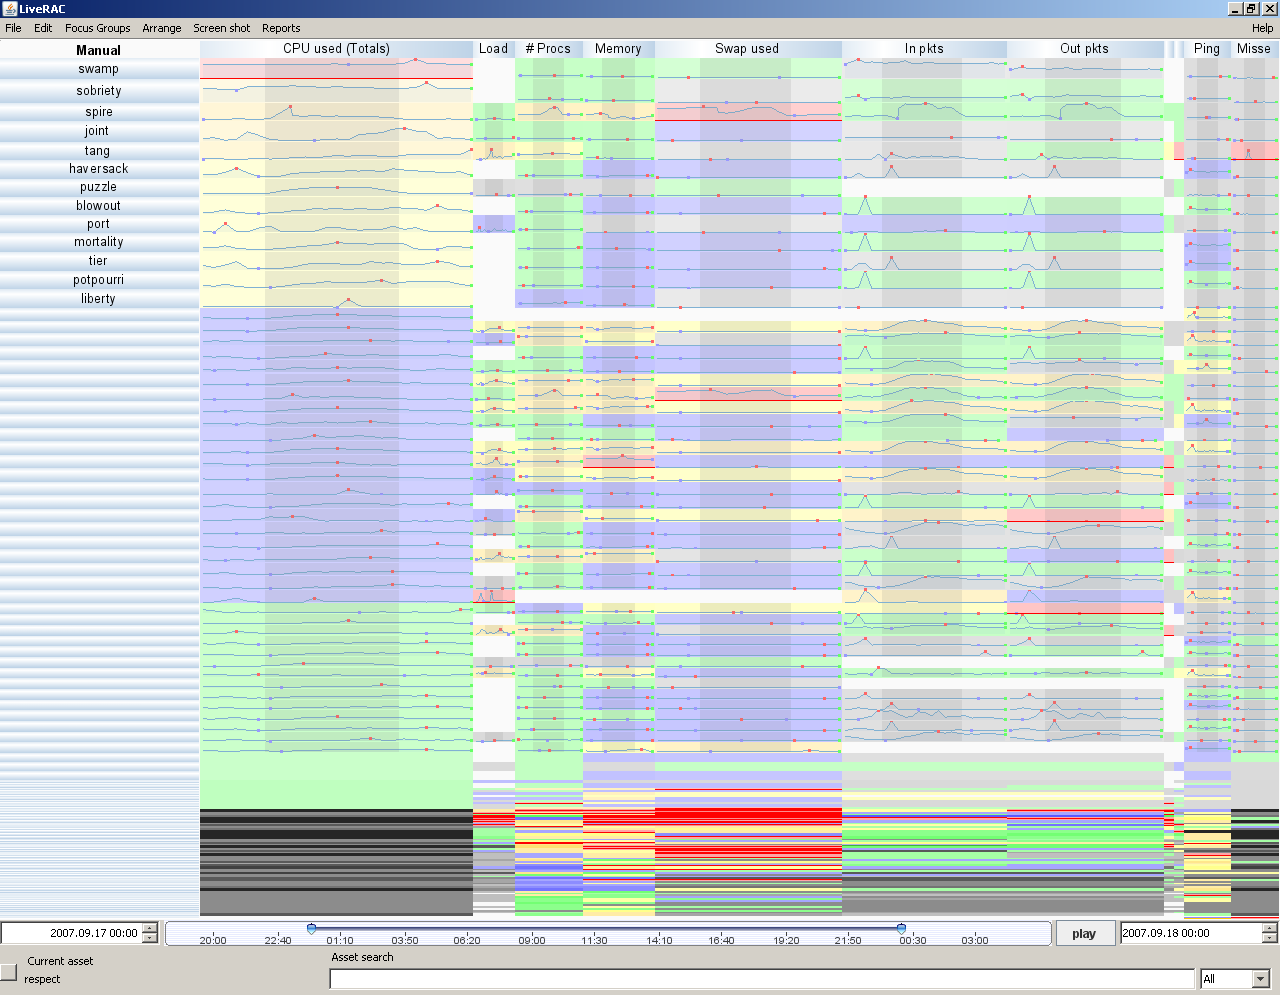Click right handle of time range slider
The image size is (1280, 996).
pos(901,928)
